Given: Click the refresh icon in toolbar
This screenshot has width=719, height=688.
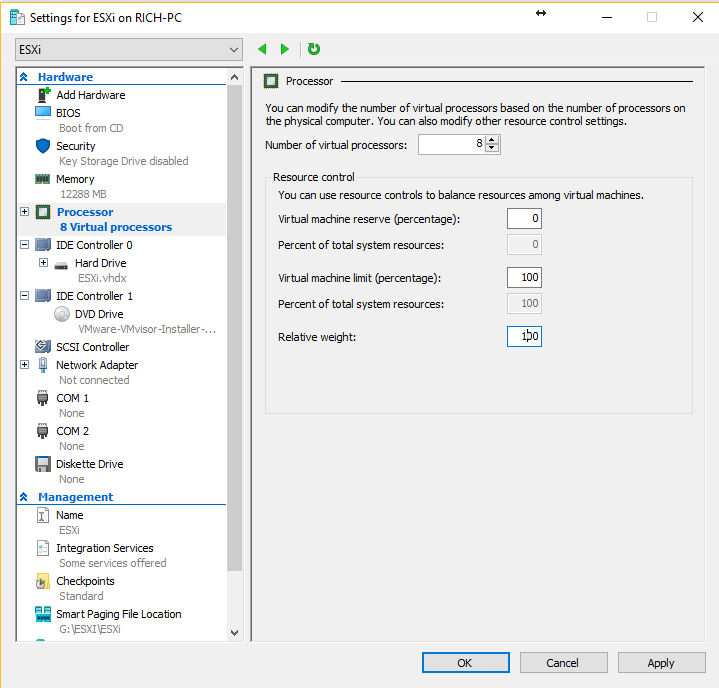Looking at the screenshot, I should 314,49.
